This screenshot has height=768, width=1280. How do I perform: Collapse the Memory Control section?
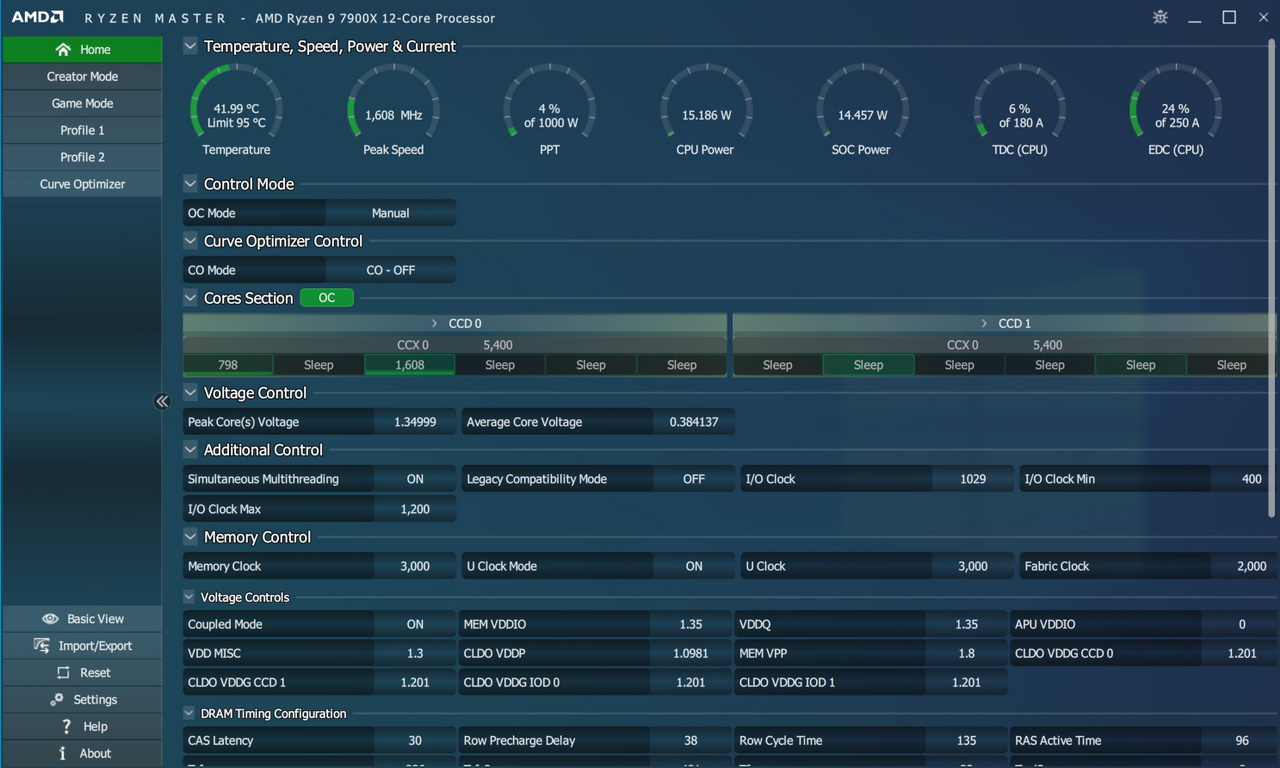point(191,537)
